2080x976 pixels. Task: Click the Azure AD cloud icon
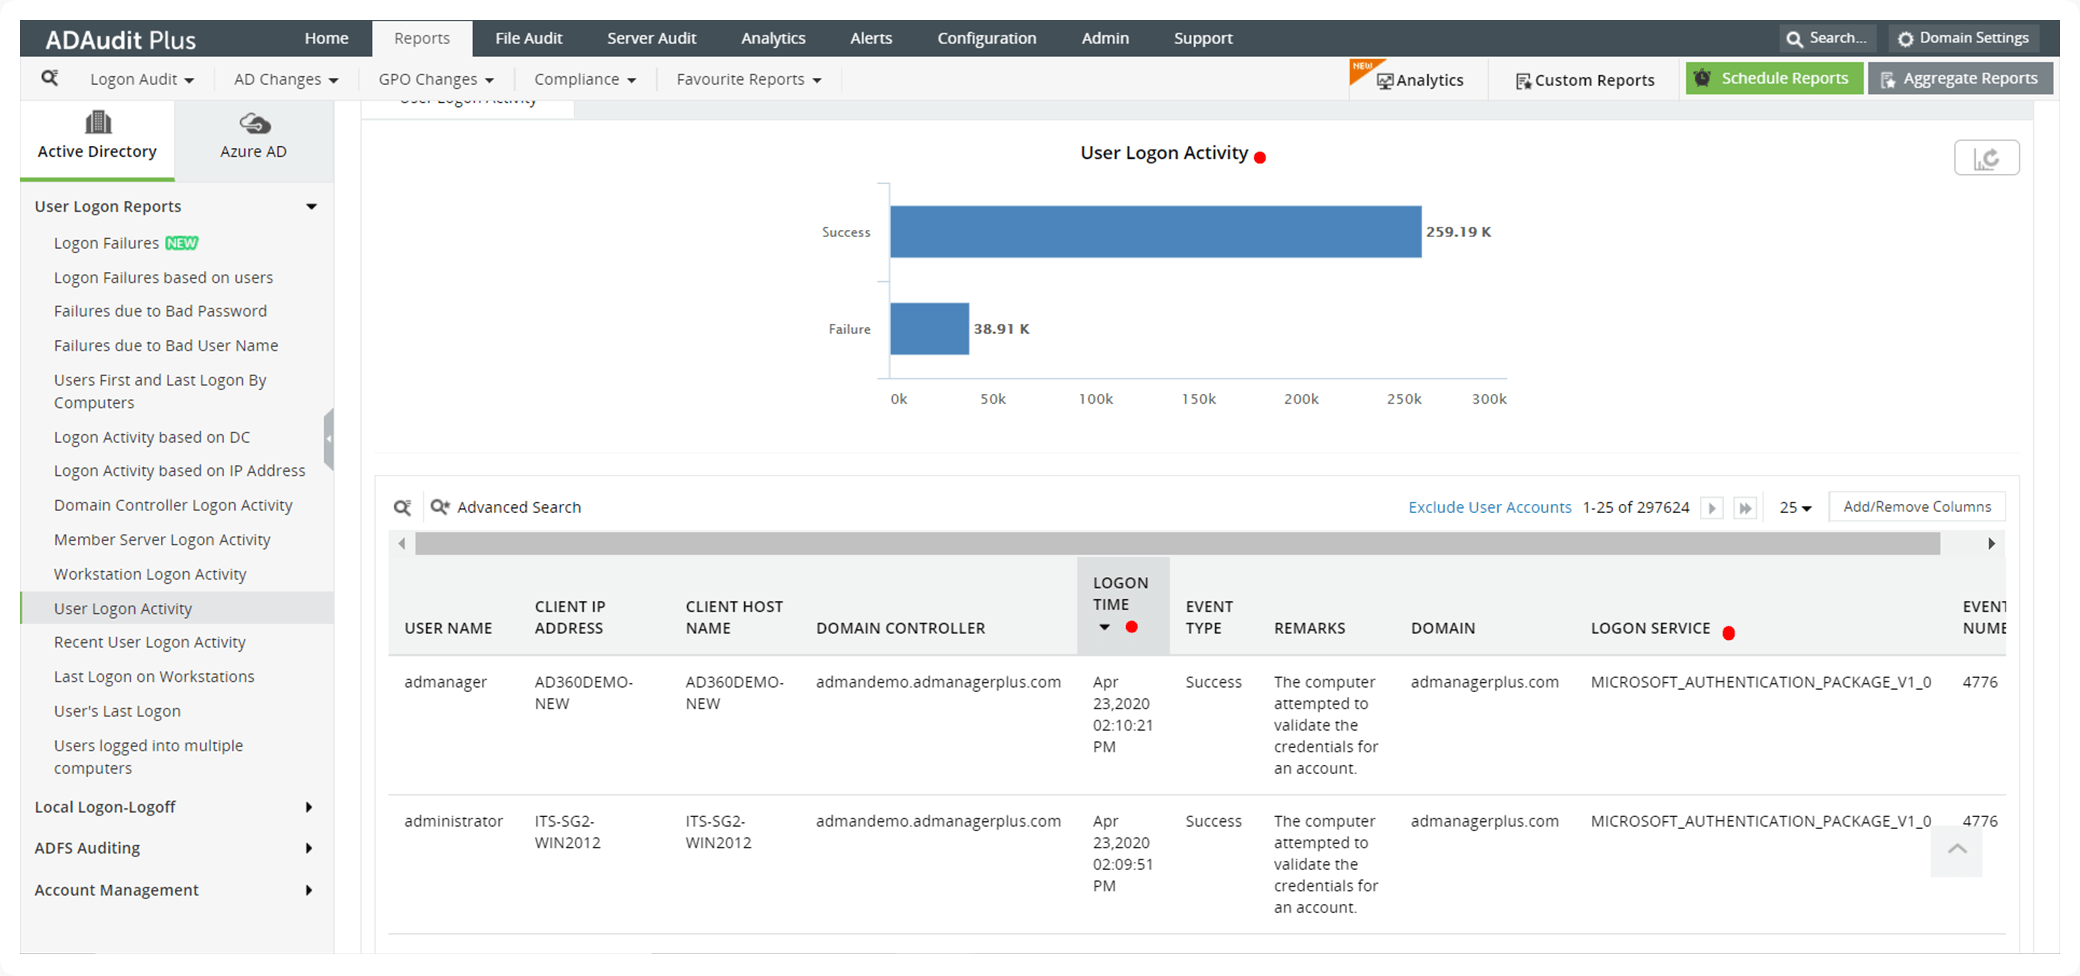coord(254,123)
